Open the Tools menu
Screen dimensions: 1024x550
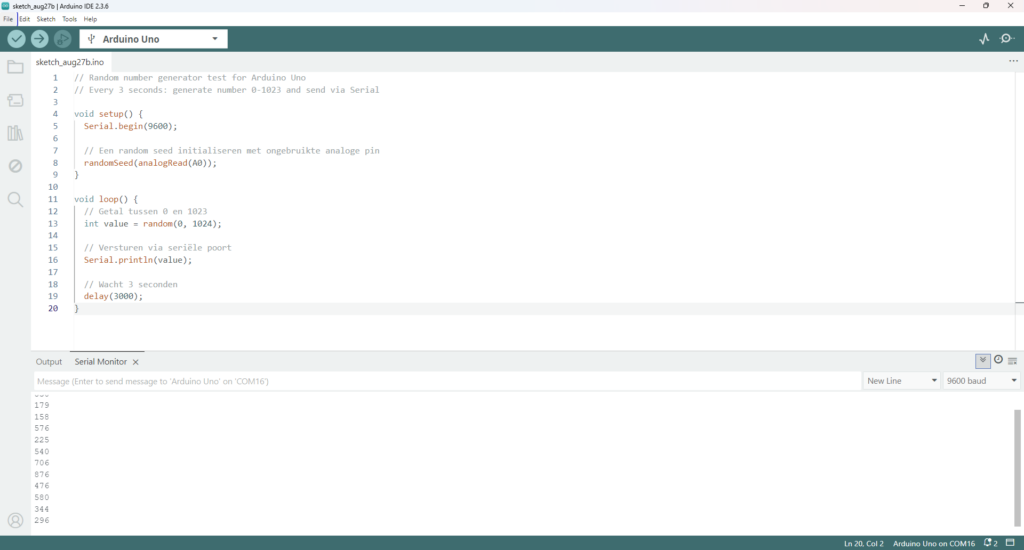click(69, 19)
